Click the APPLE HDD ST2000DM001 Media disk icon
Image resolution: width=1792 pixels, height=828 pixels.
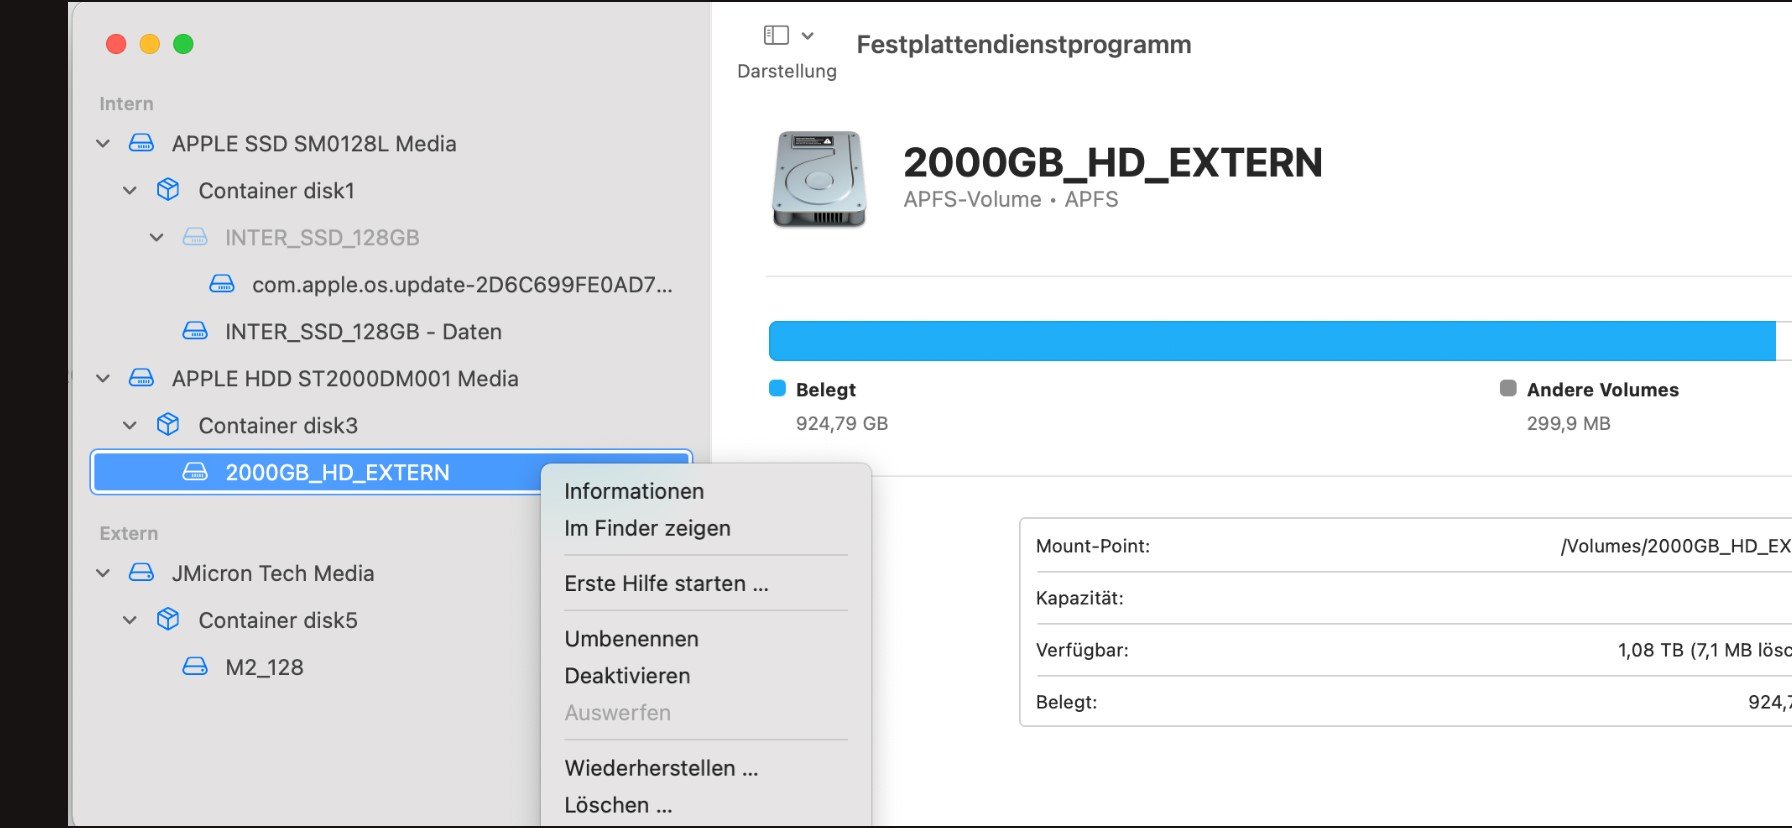(142, 378)
